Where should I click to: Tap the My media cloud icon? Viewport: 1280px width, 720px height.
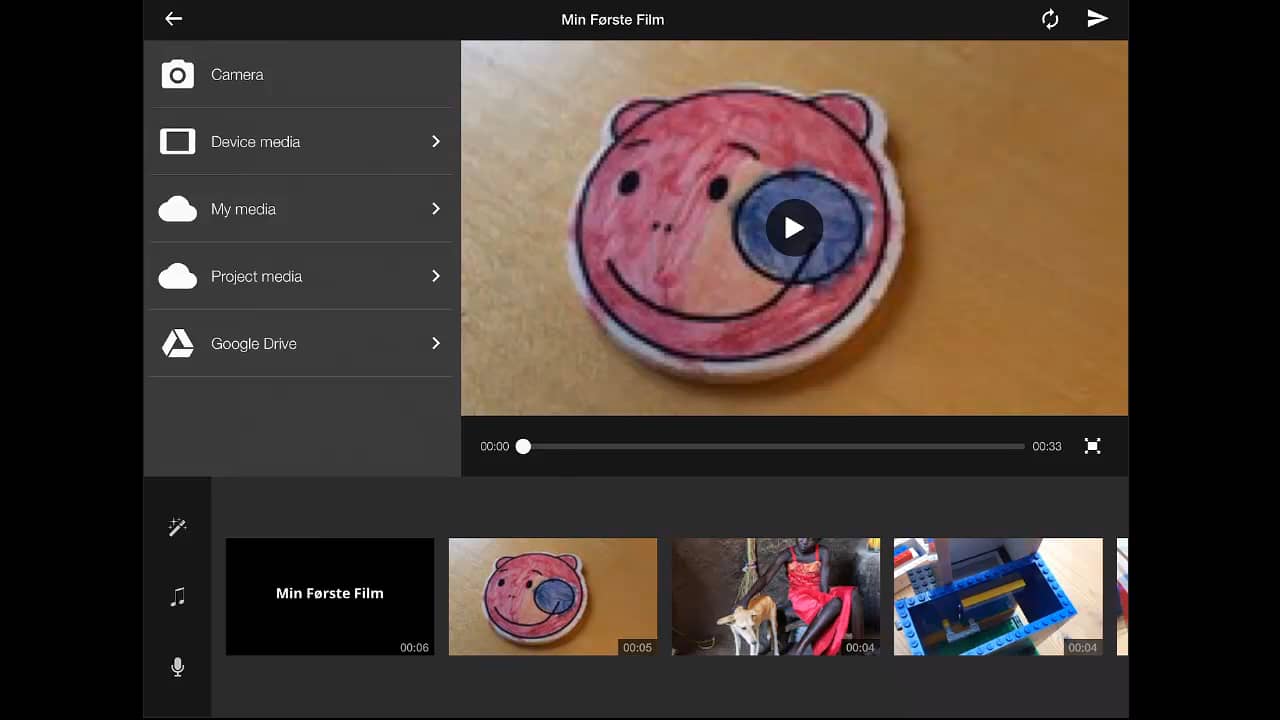coord(178,209)
